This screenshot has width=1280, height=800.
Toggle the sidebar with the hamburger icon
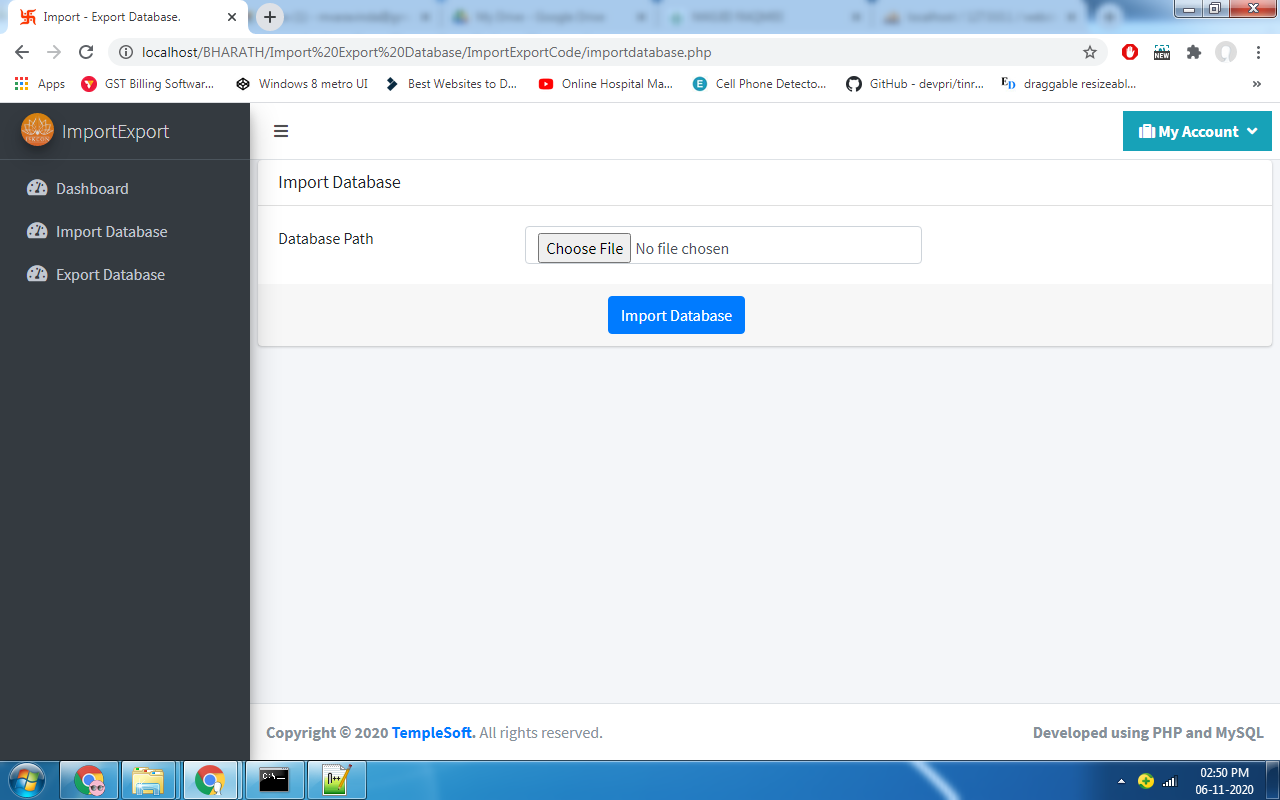pos(281,131)
